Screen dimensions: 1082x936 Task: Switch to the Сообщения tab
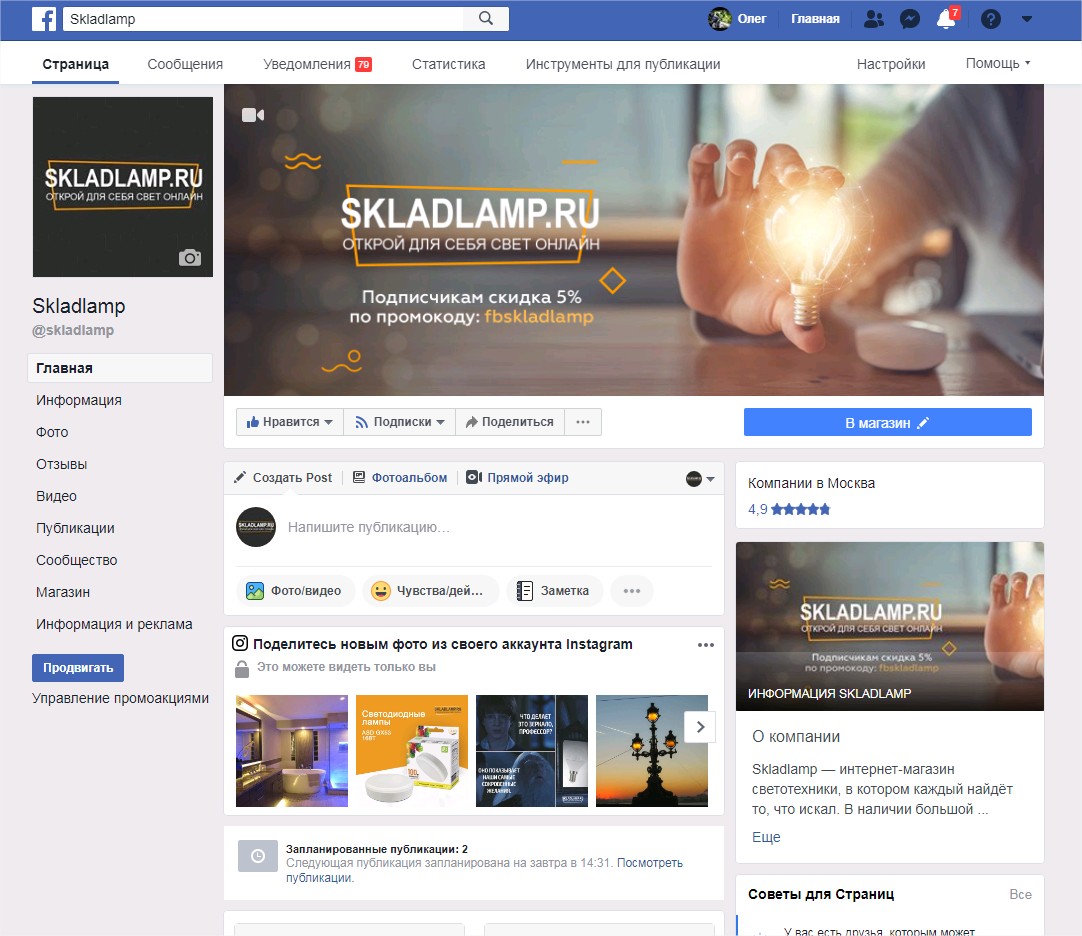pyautogui.click(x=185, y=64)
